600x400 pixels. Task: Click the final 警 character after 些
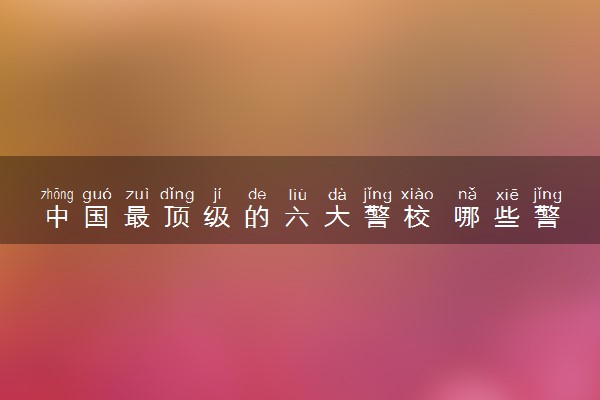tap(547, 217)
